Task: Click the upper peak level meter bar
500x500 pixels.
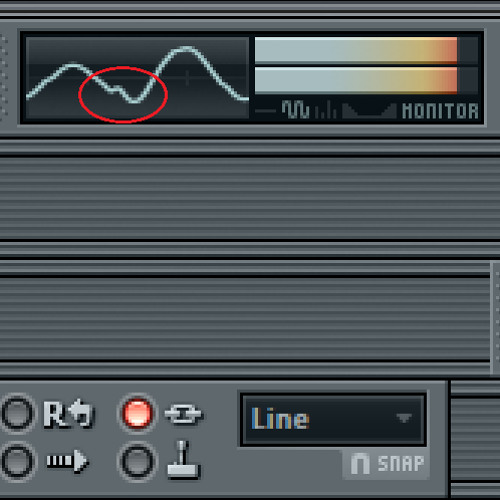Action: (356, 50)
